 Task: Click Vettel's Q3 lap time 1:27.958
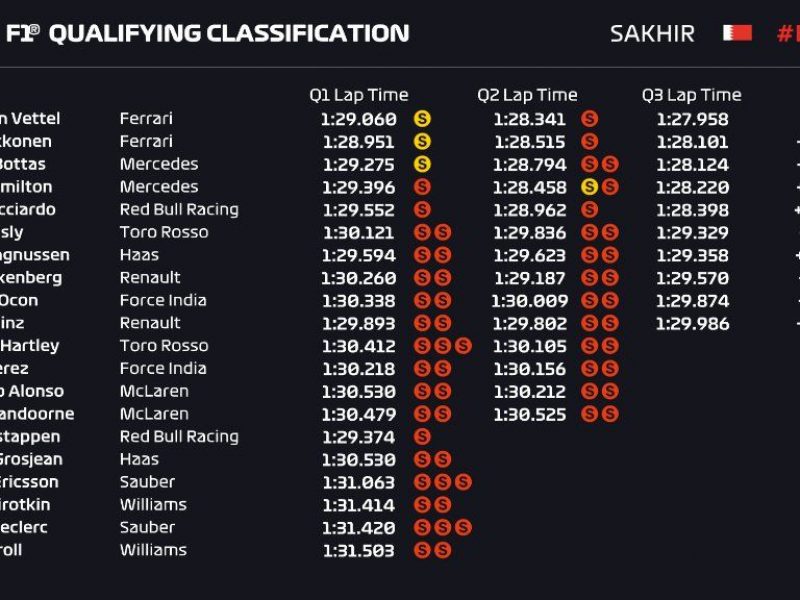692,119
